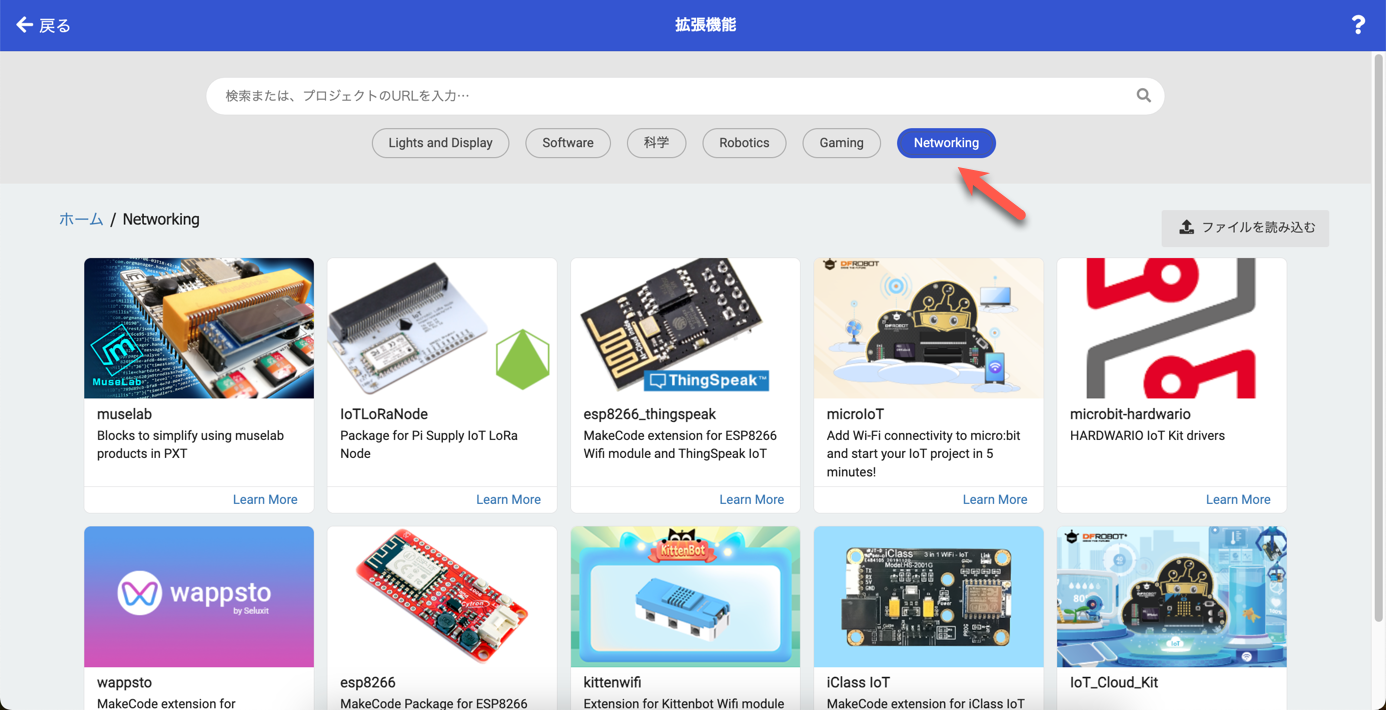The image size is (1386, 710).
Task: Click the esp8266 red board image
Action: click(x=442, y=597)
